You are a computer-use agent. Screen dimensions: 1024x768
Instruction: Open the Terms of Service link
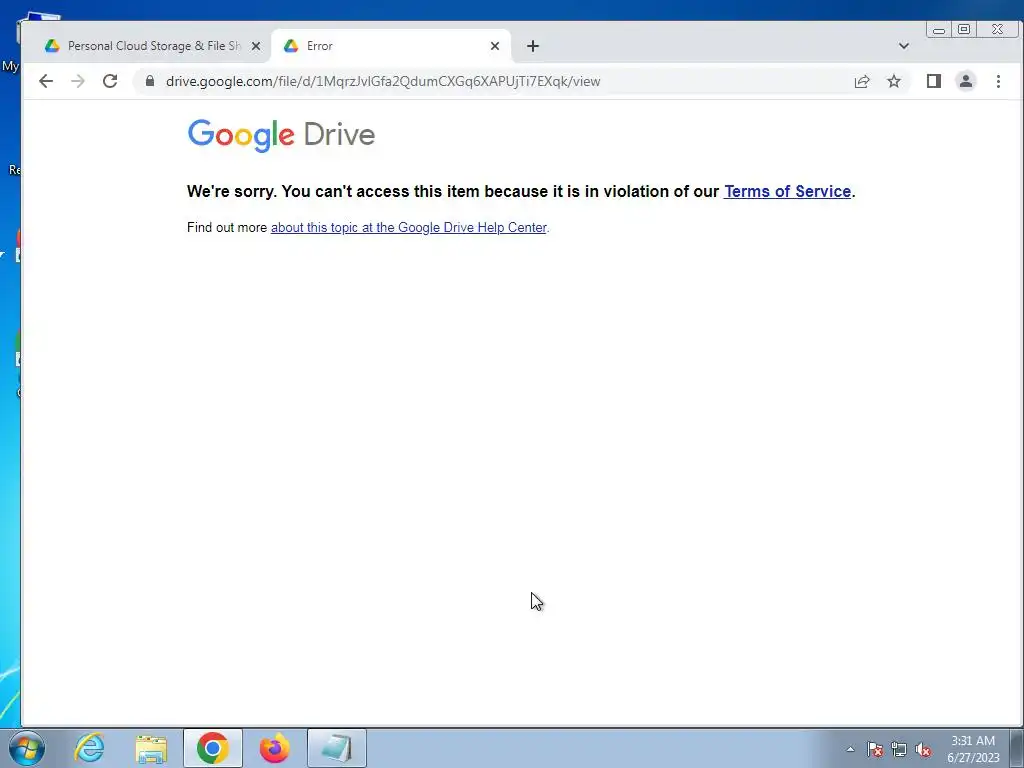(x=788, y=191)
